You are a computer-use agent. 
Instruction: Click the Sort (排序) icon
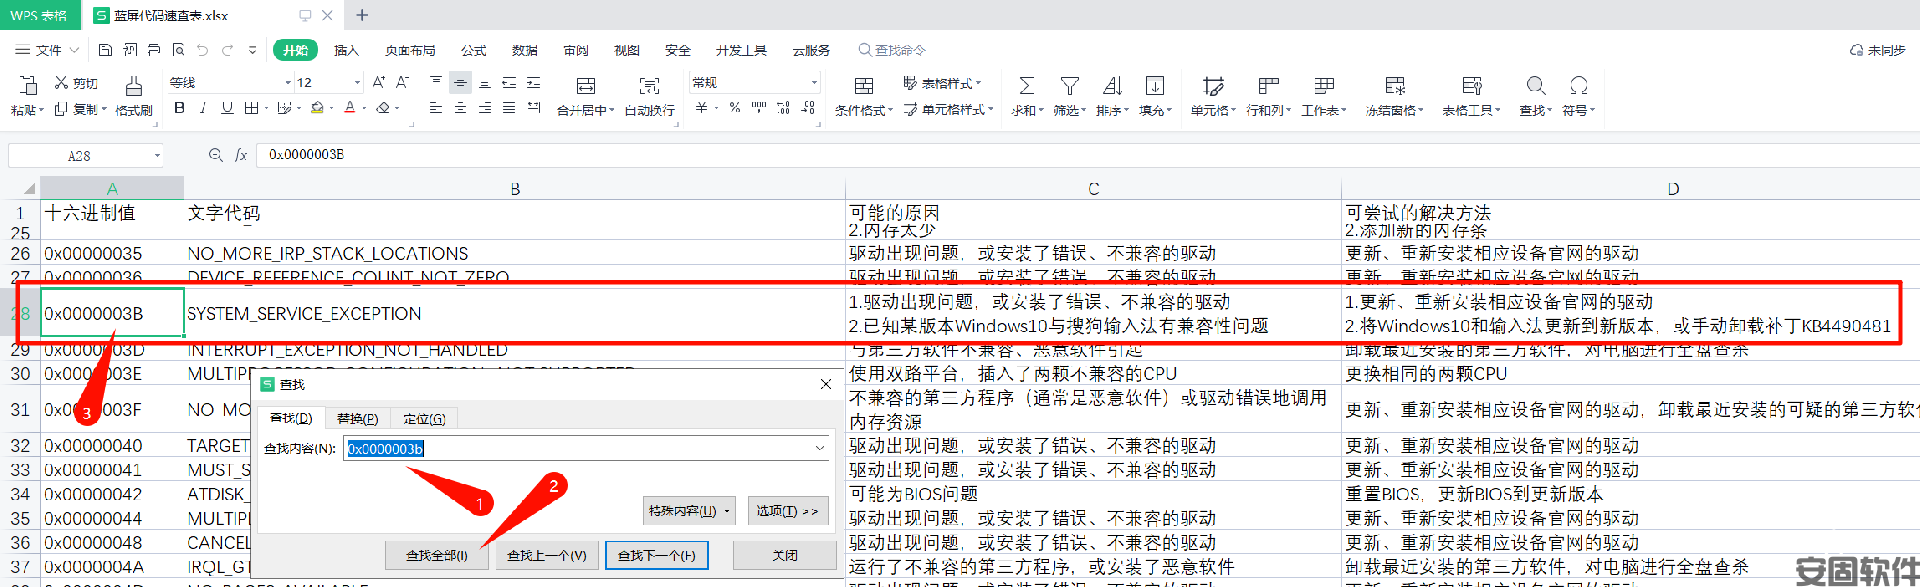click(x=1112, y=86)
